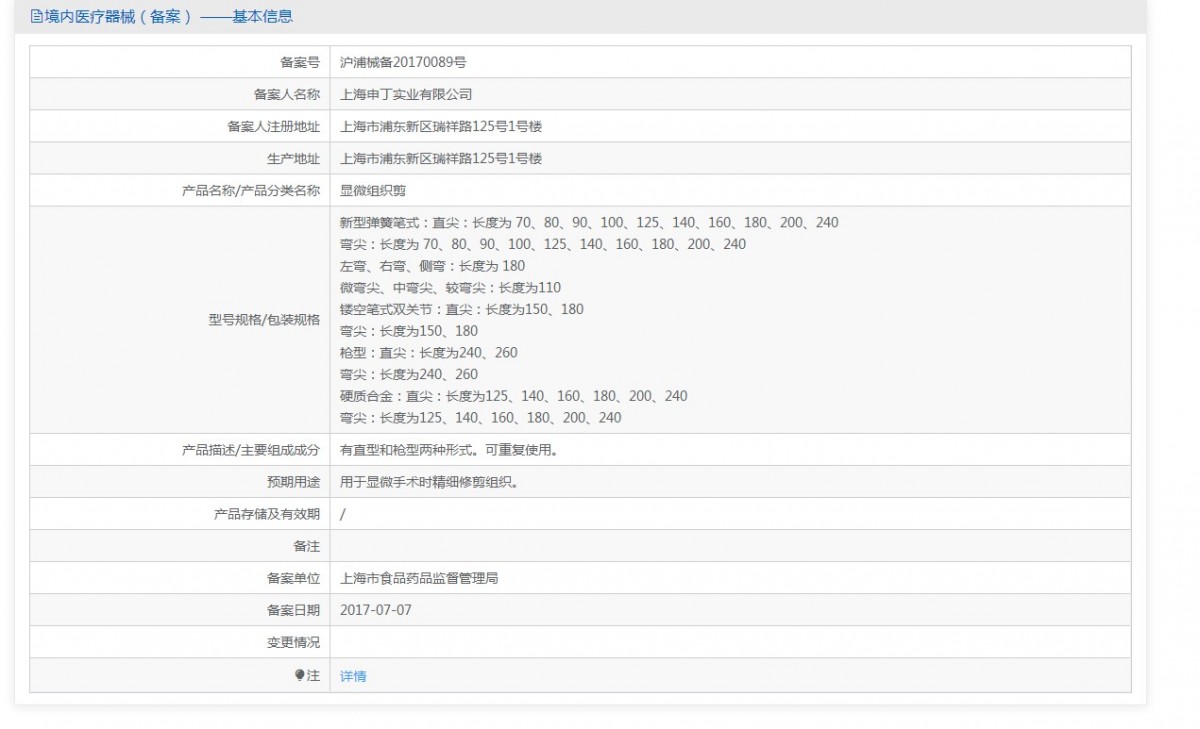The height and width of the screenshot is (729, 1200).
Task: Click line 枪型：直尖：长度为240、260
Action: coord(429,352)
